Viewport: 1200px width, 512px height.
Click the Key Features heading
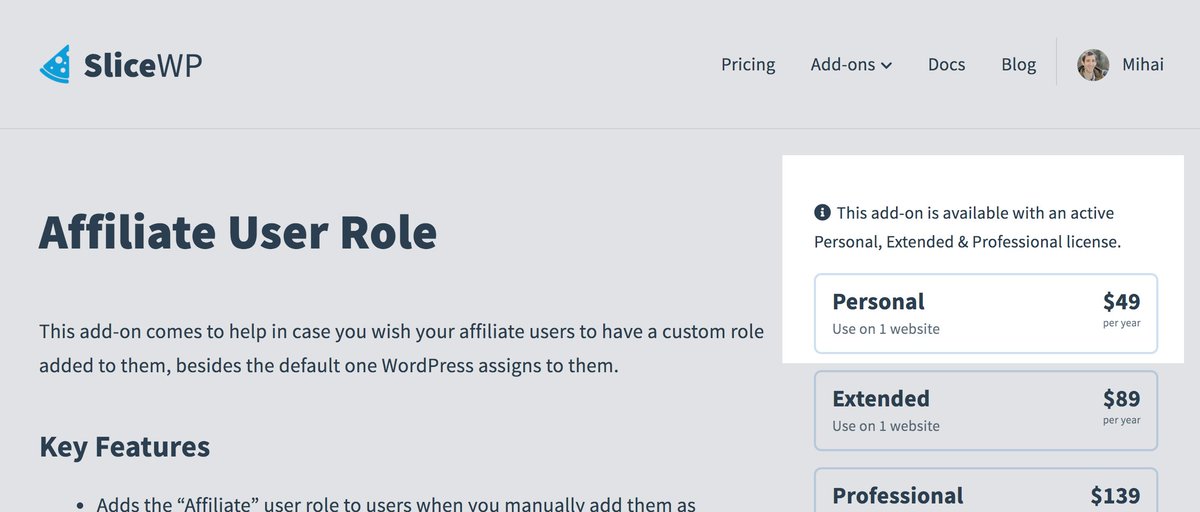click(125, 446)
